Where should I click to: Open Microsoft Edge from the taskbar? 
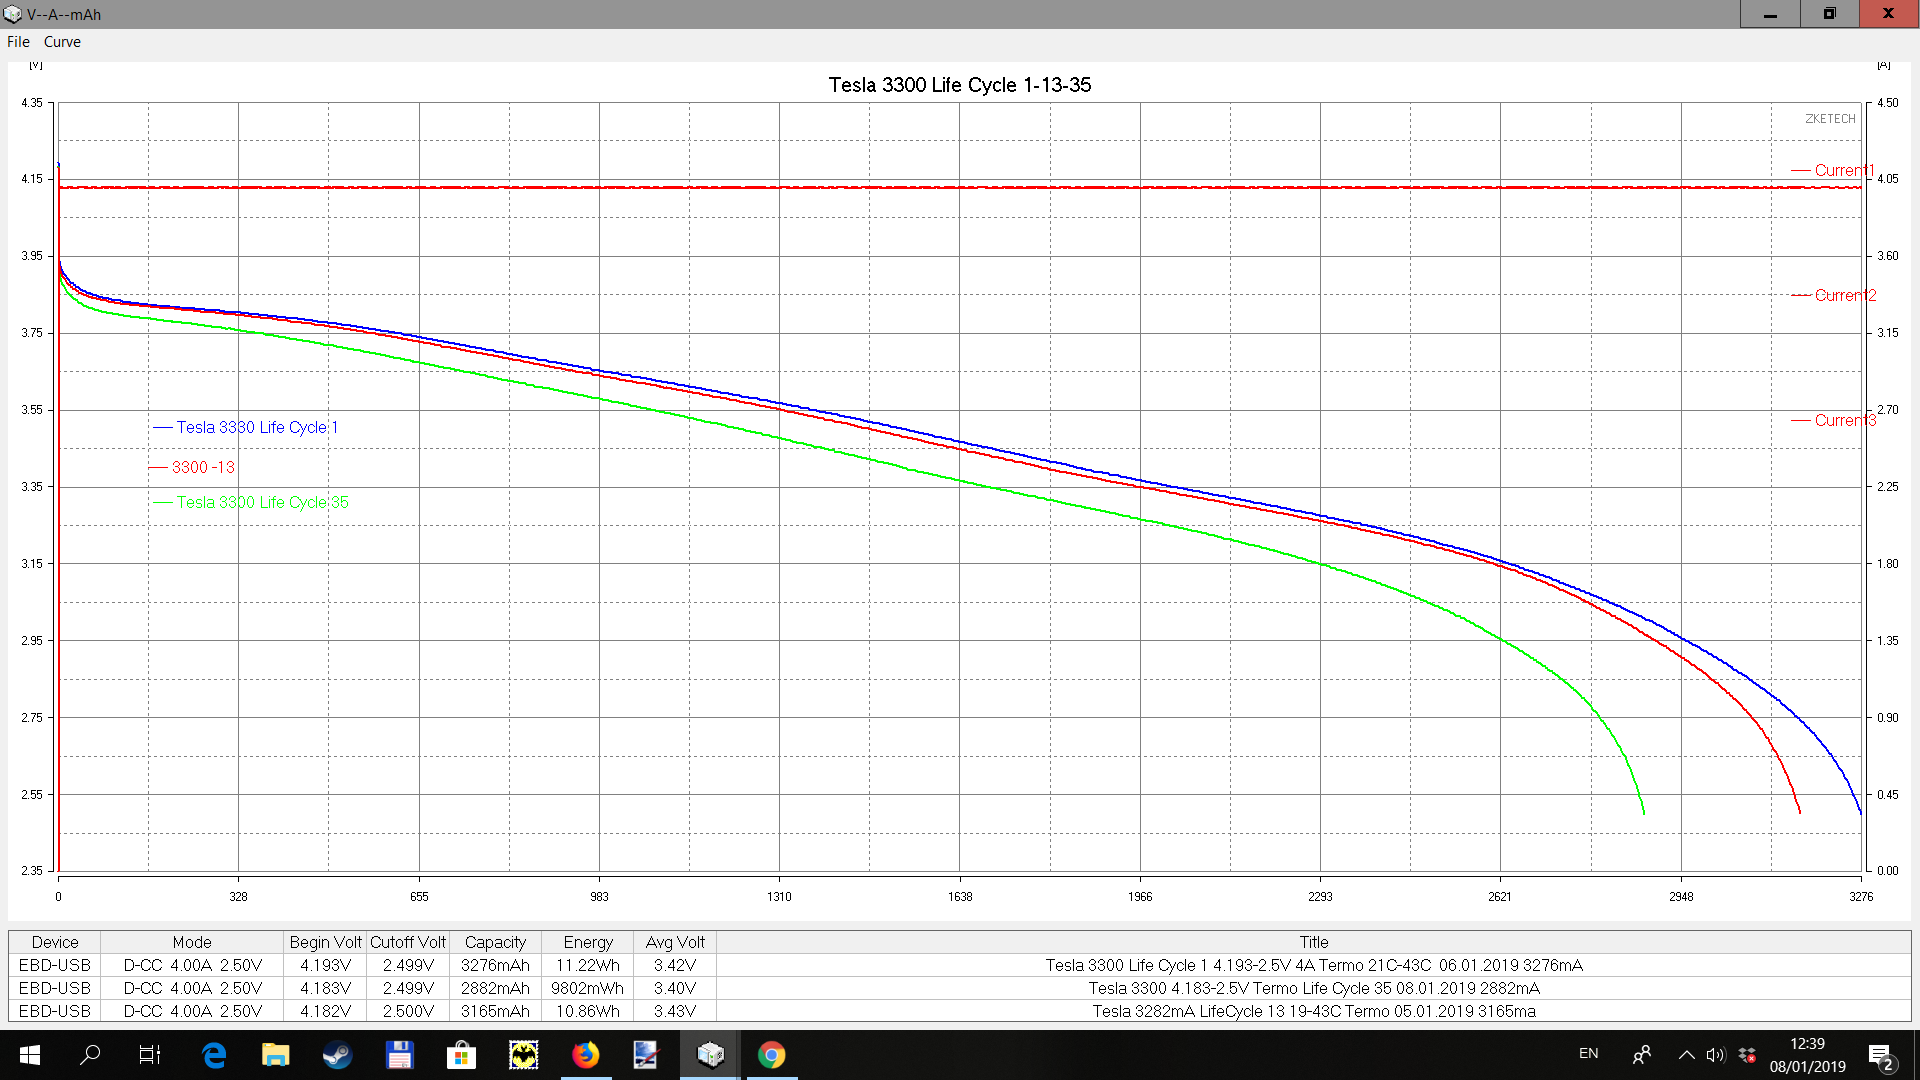click(x=214, y=1055)
